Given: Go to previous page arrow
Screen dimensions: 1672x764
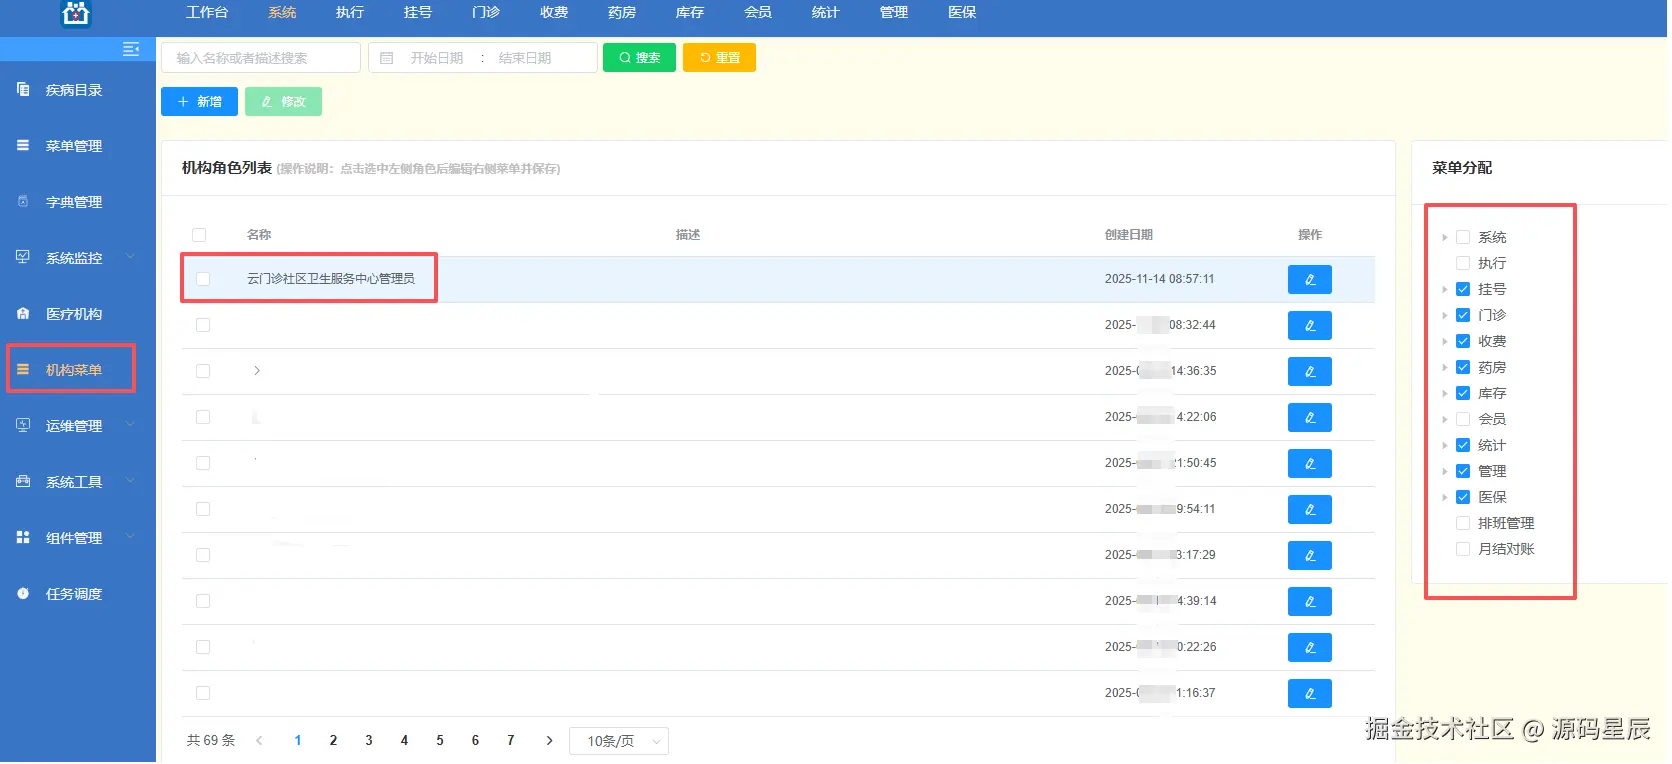Looking at the screenshot, I should click(x=260, y=741).
